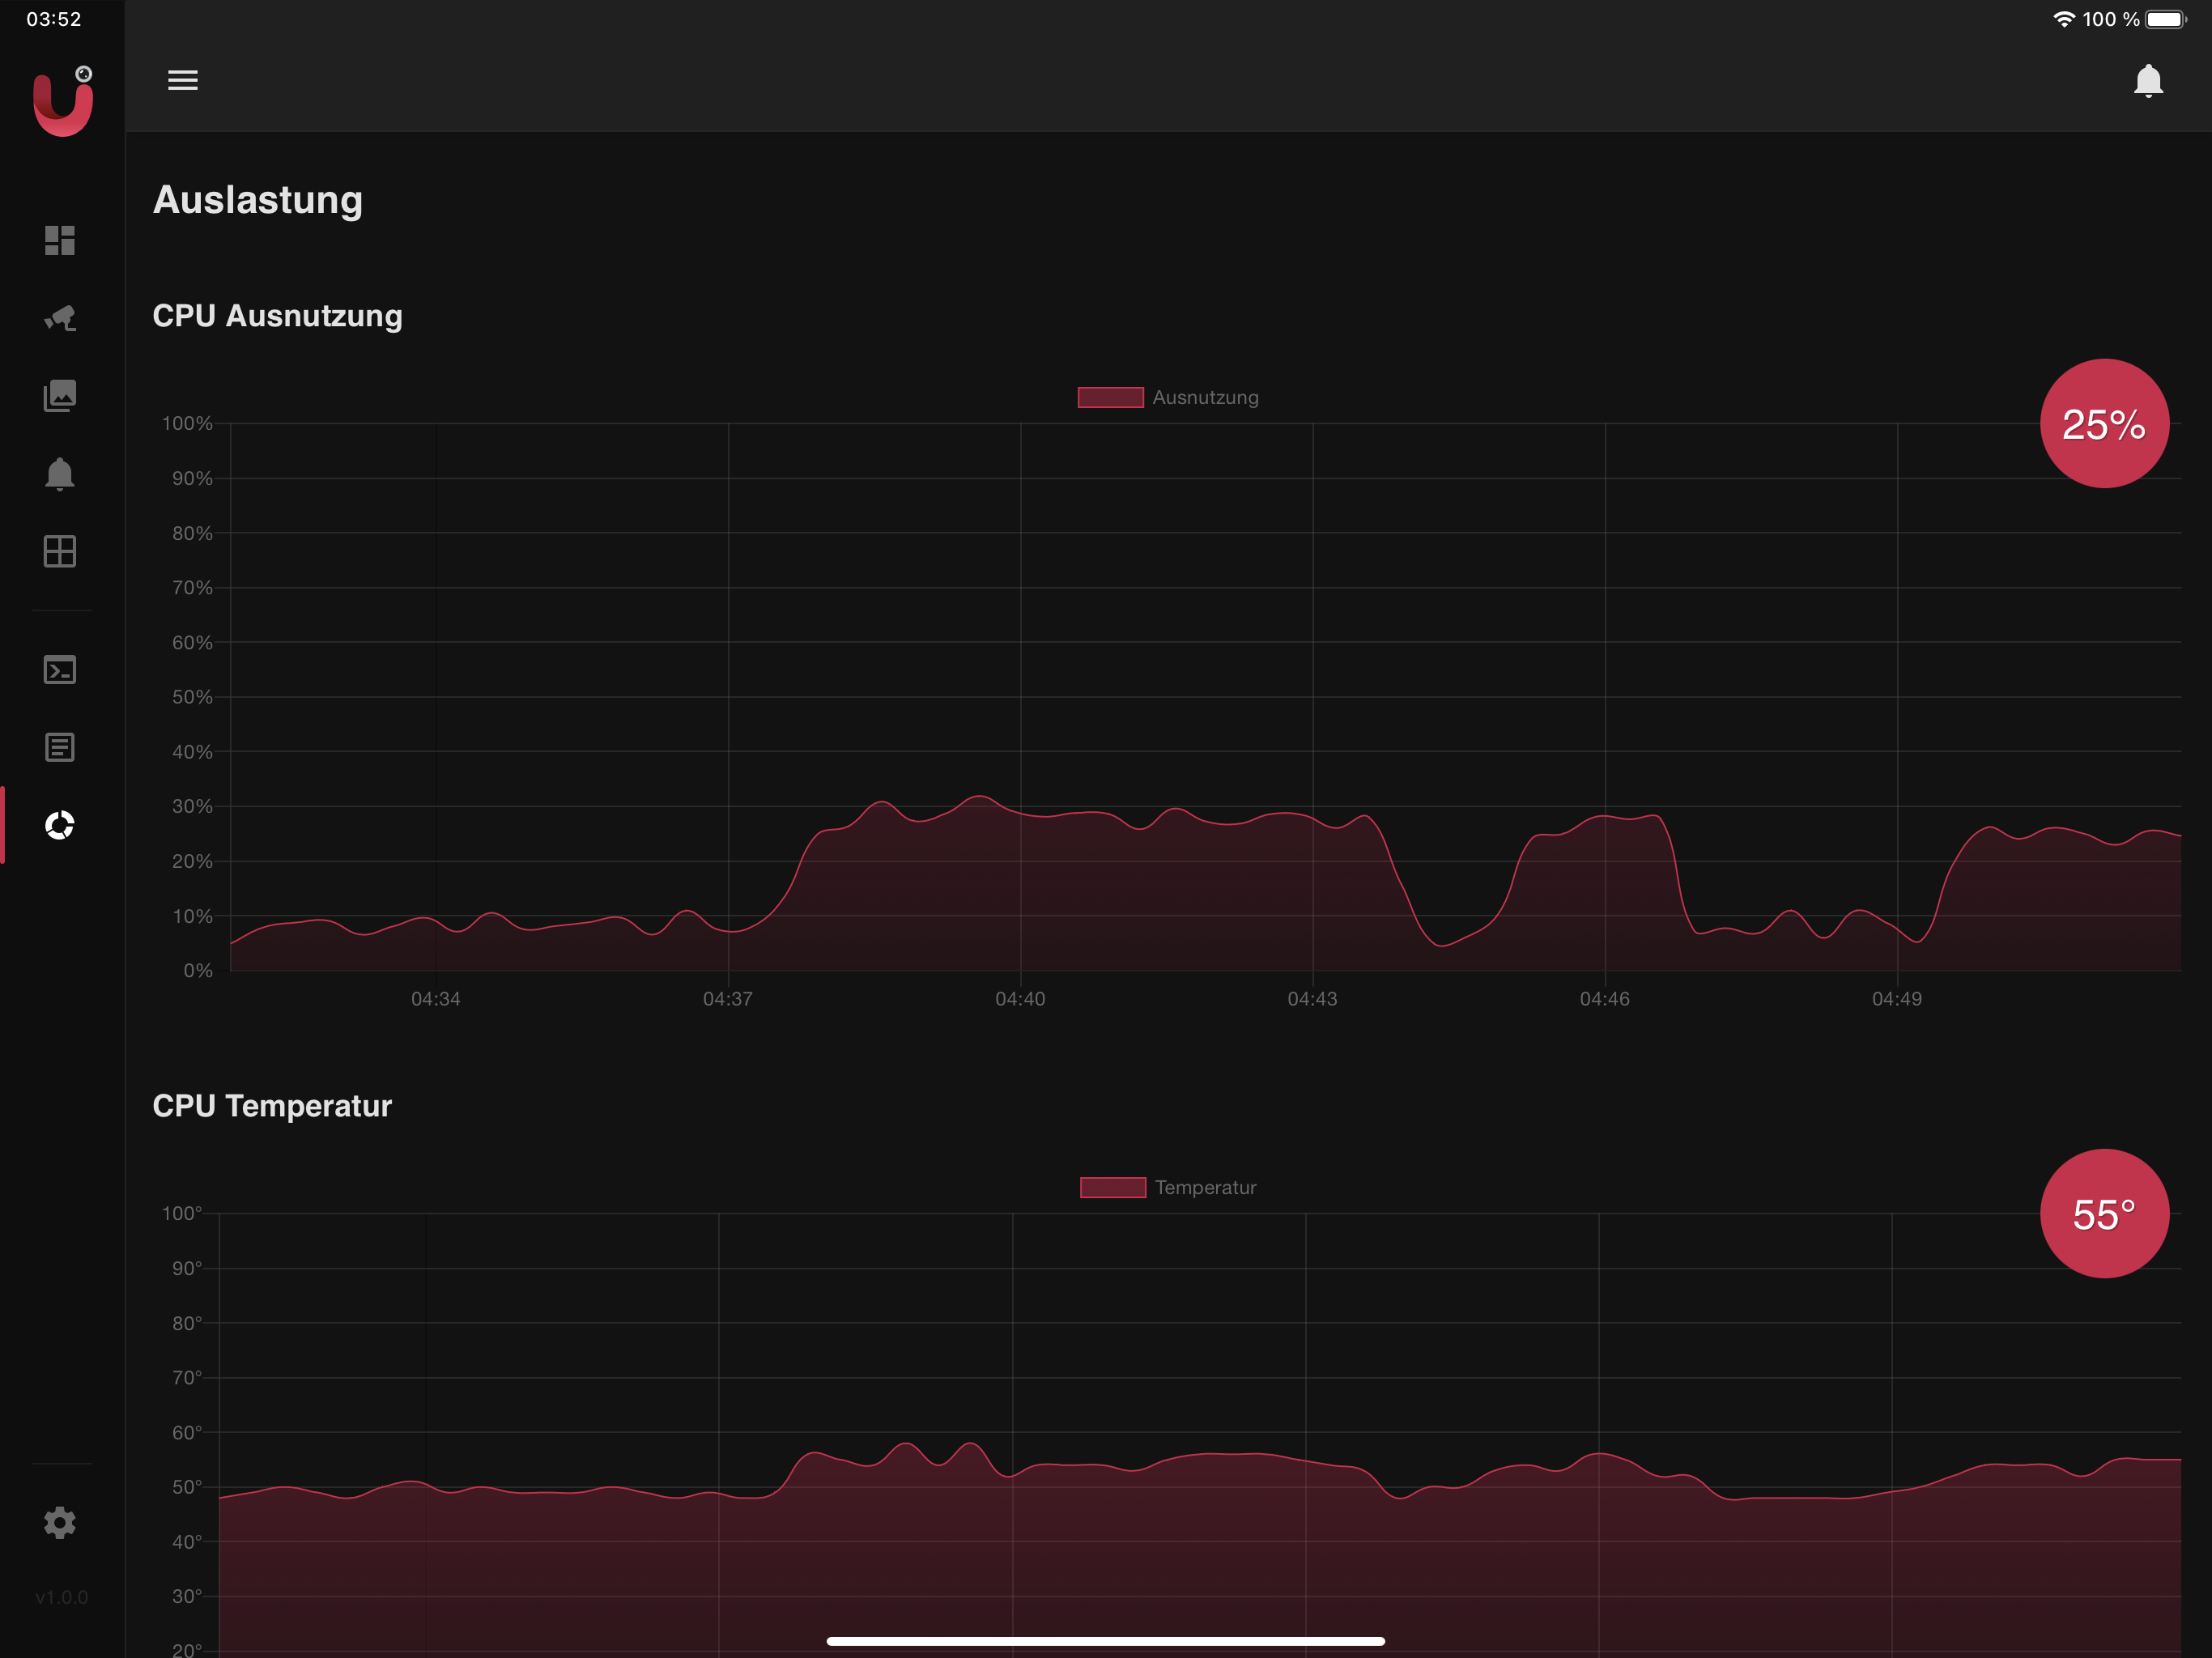
Task: Click the 04:40 marker on CPU chart
Action: [x=1020, y=999]
